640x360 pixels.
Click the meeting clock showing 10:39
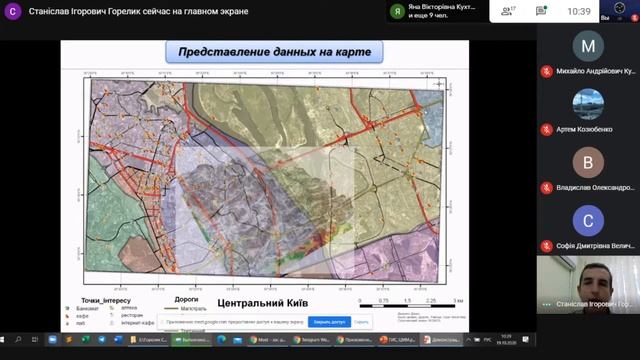579,11
